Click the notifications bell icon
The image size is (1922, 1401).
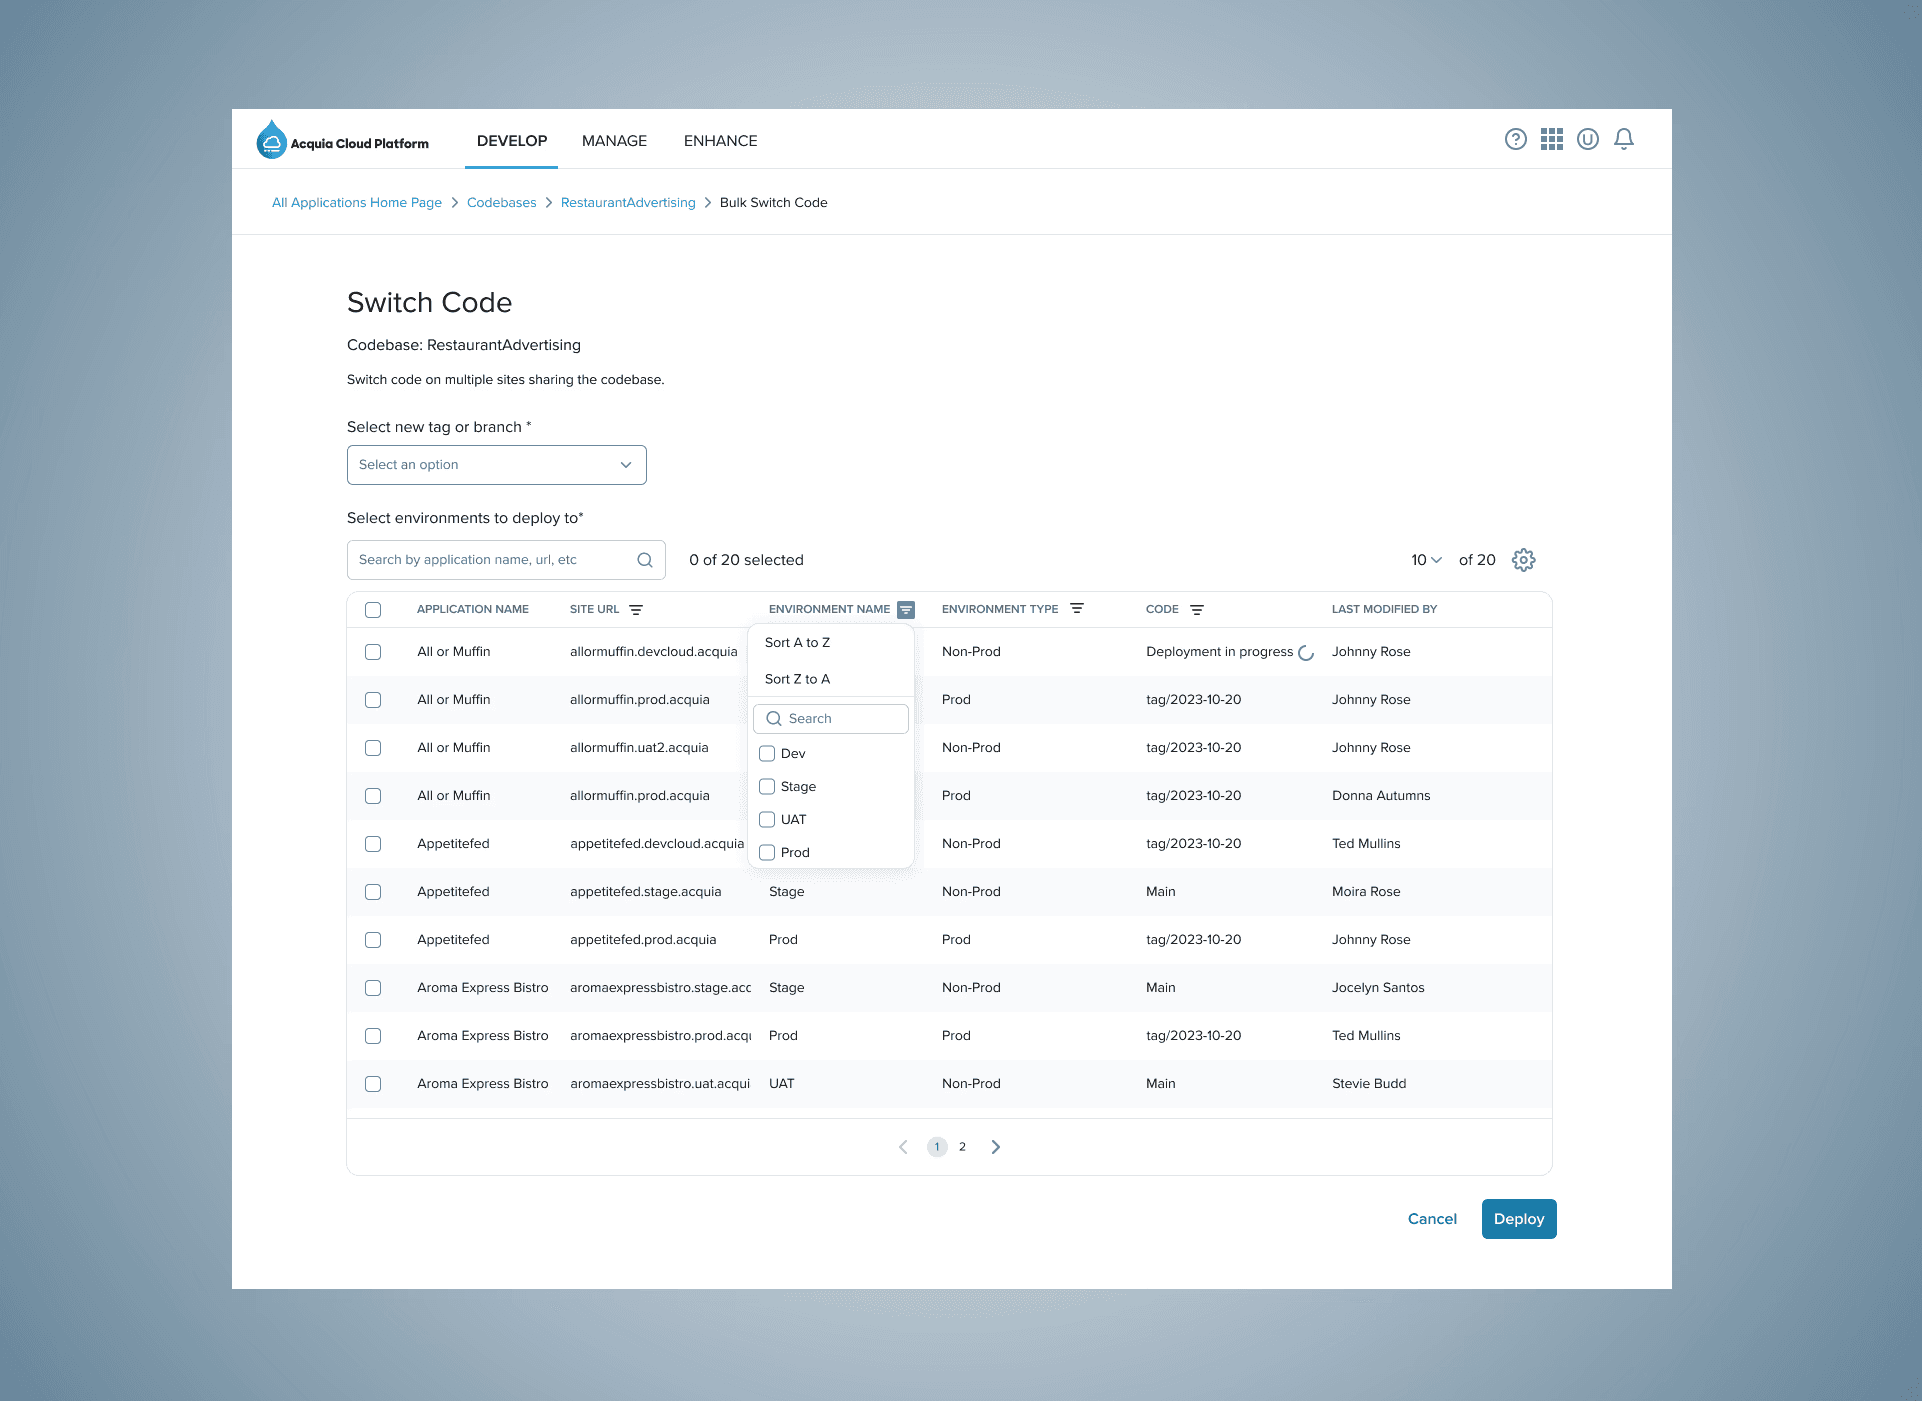pos(1624,140)
